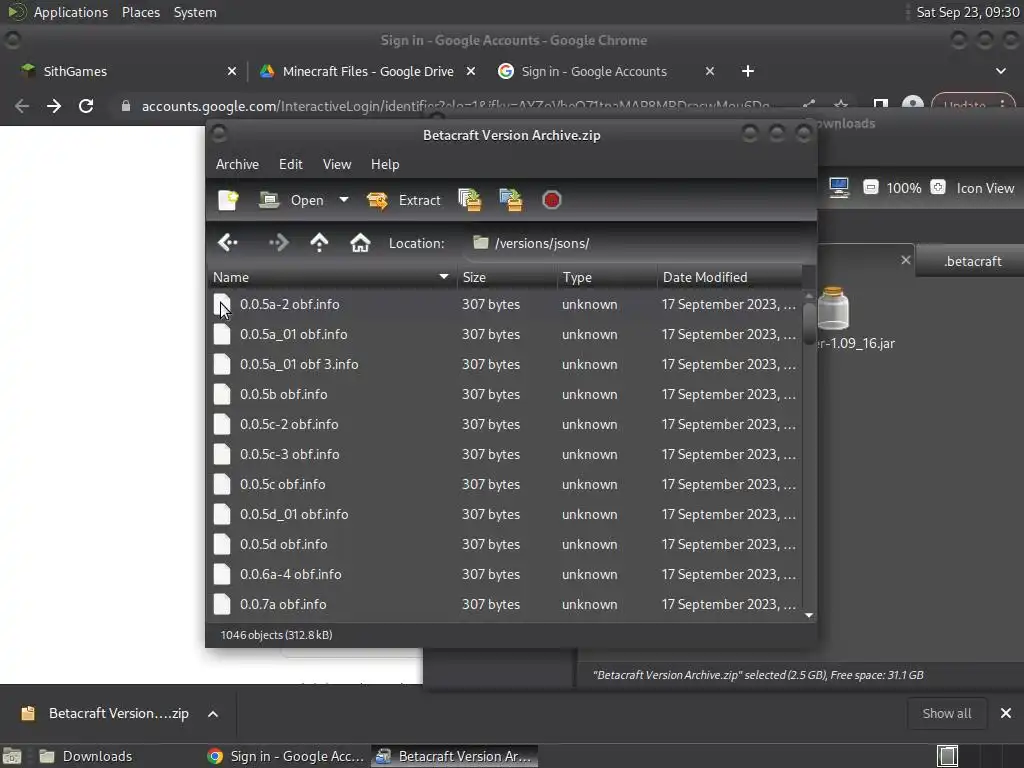The height and width of the screenshot is (768, 1024).
Task: Select file 0.0.5a-2 obf.info
Action: click(x=505, y=304)
